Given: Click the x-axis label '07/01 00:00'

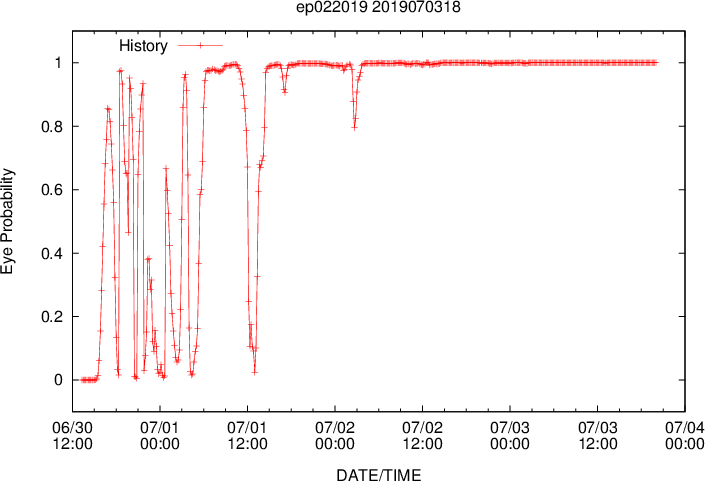Looking at the screenshot, I should pos(160,436).
